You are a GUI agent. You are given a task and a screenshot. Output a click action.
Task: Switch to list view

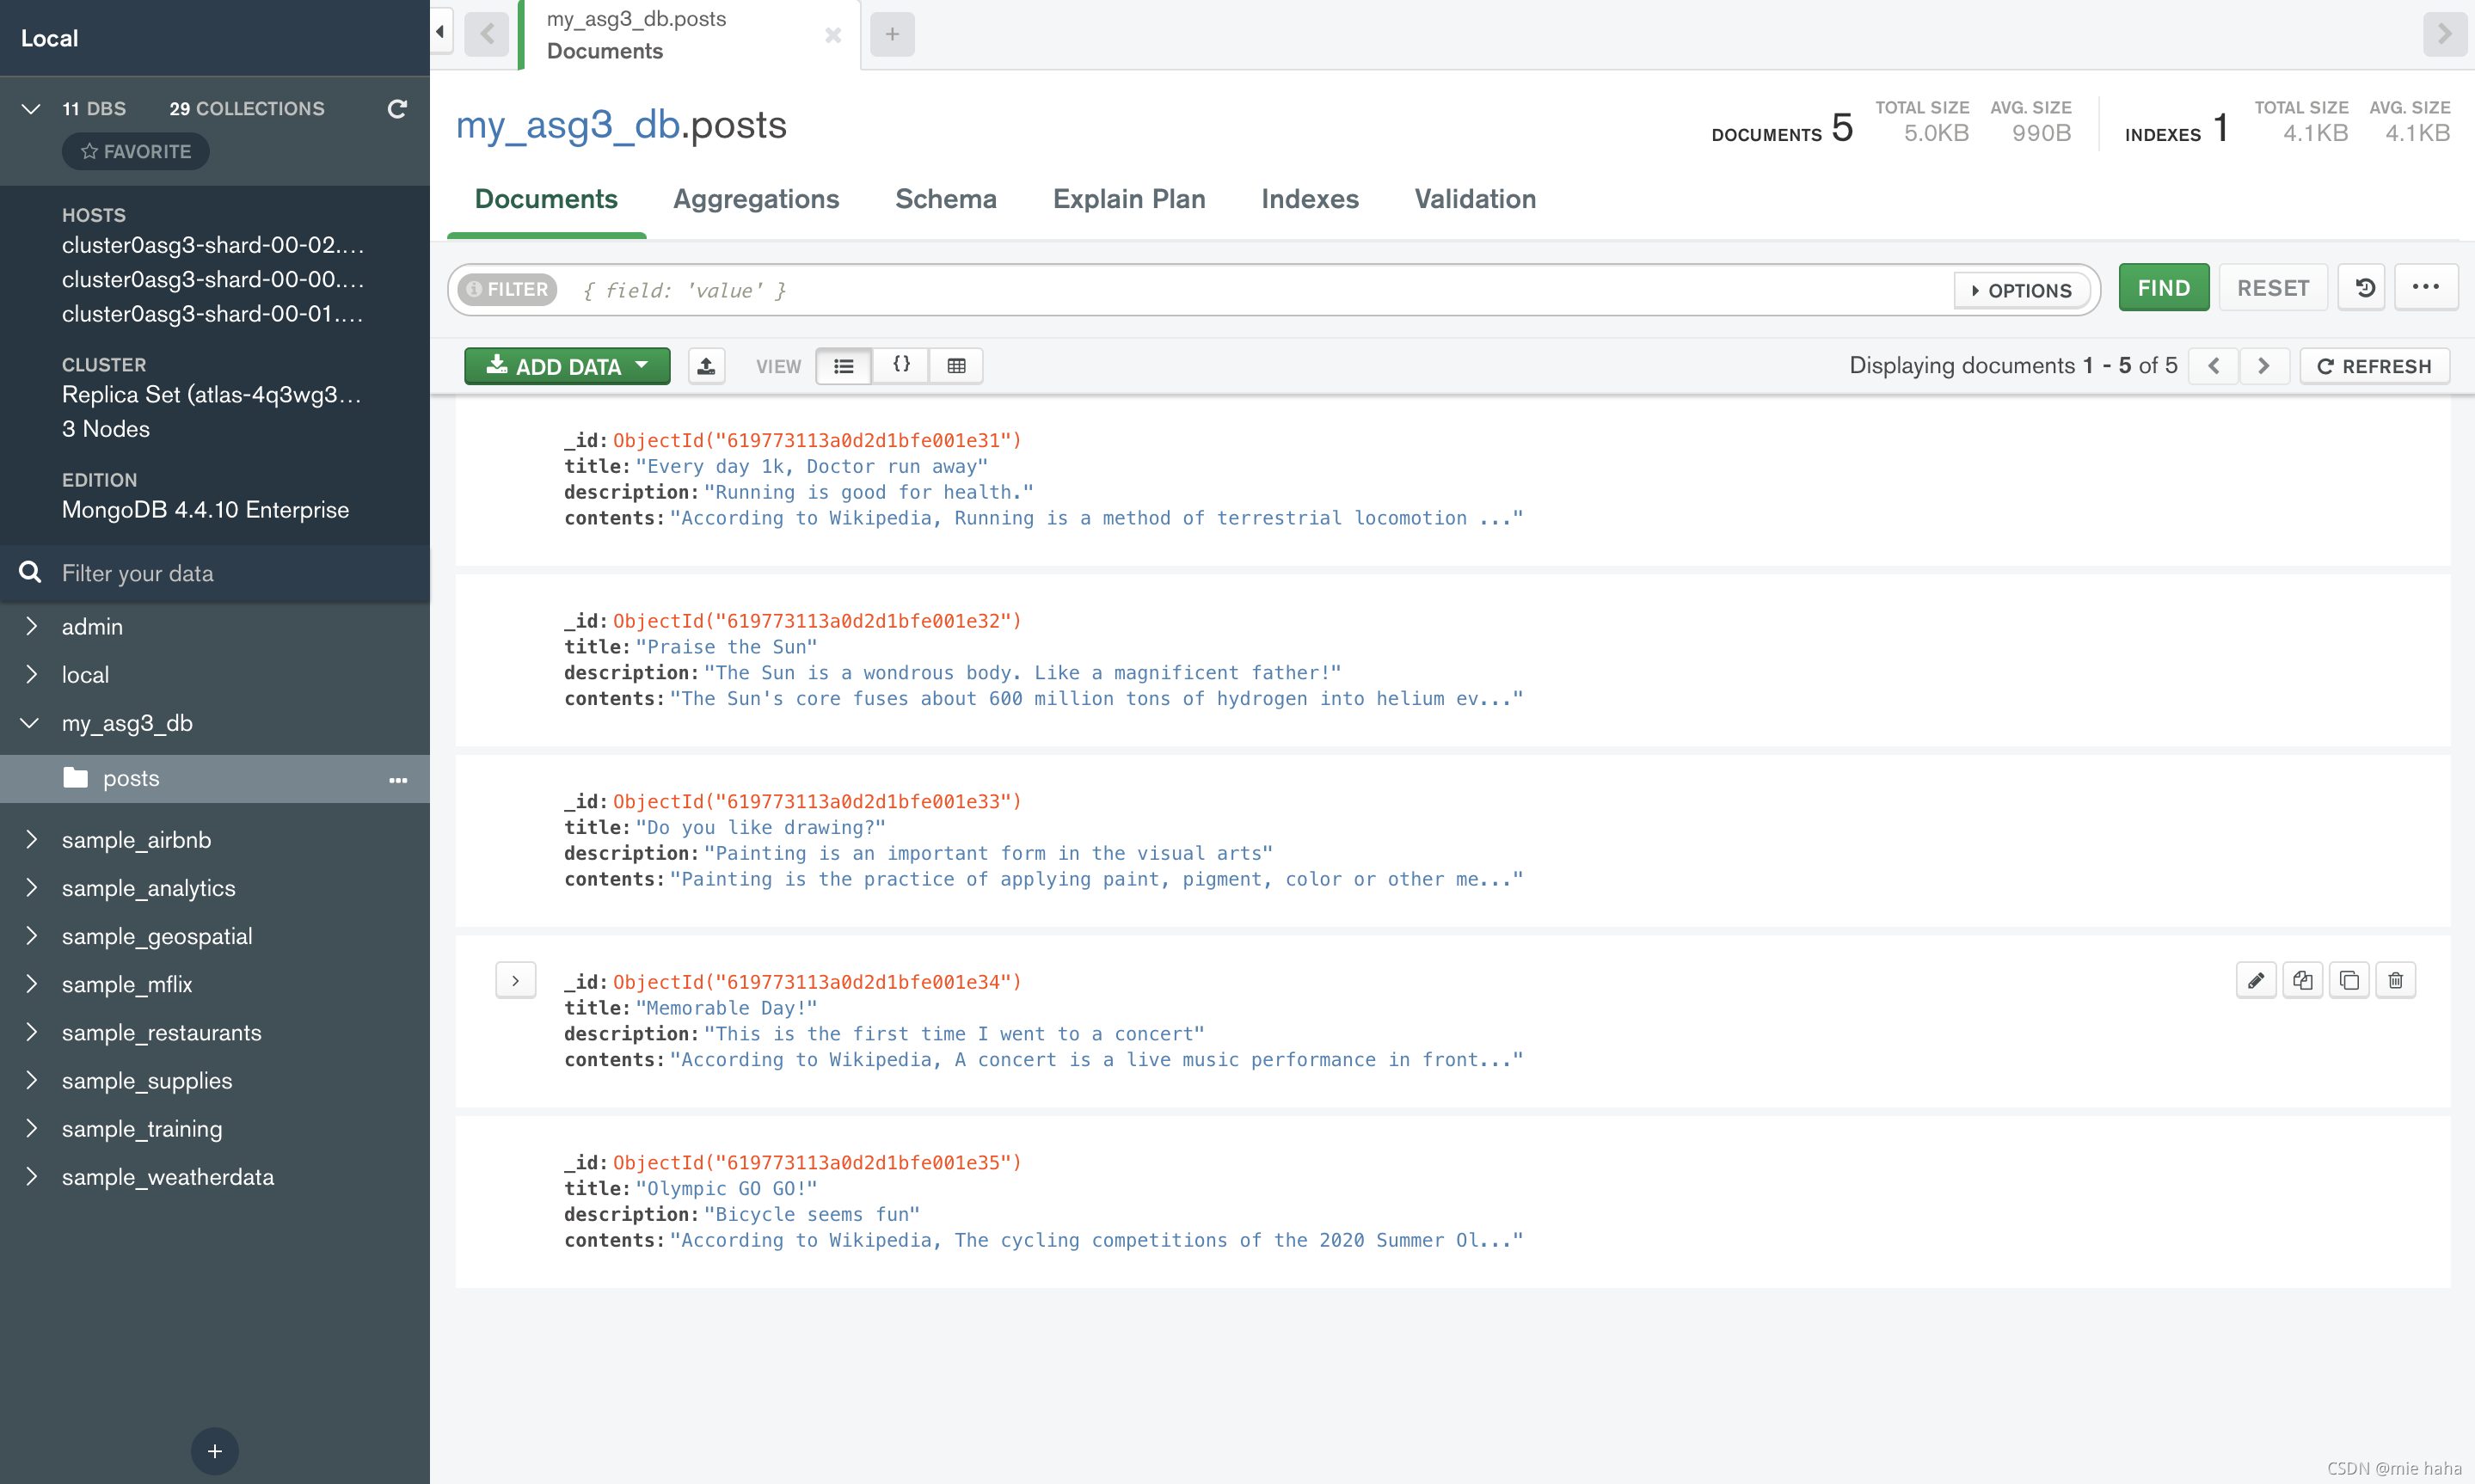pos(844,366)
